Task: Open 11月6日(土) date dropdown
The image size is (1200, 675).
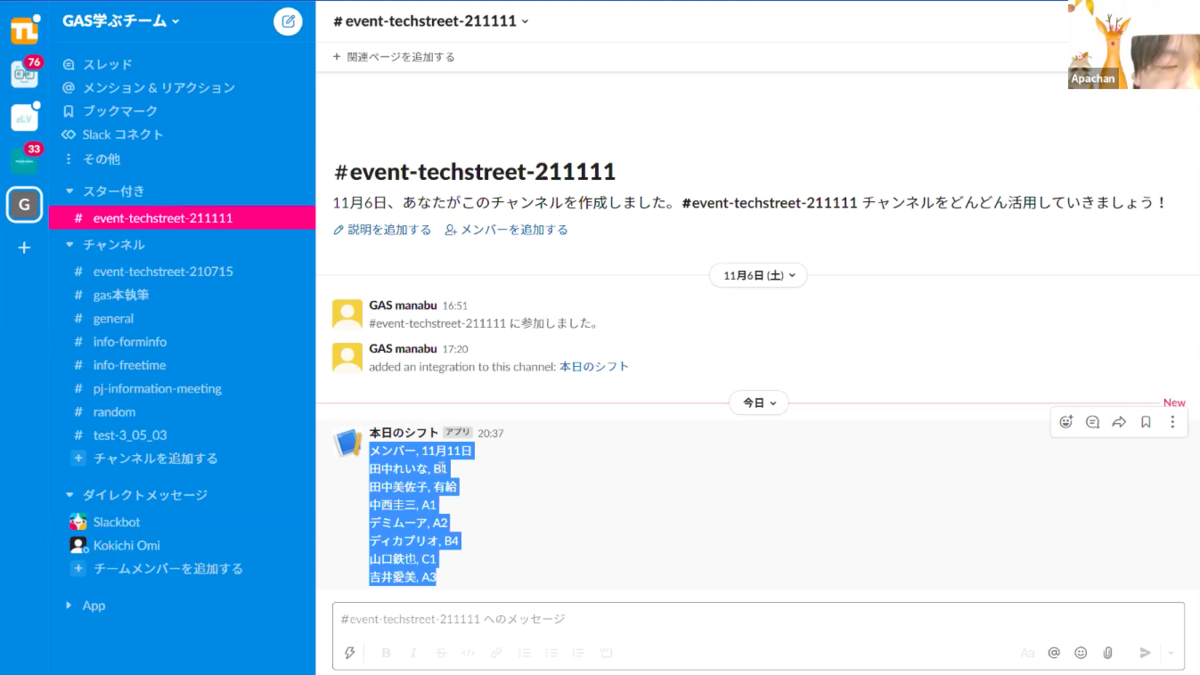Action: click(758, 275)
